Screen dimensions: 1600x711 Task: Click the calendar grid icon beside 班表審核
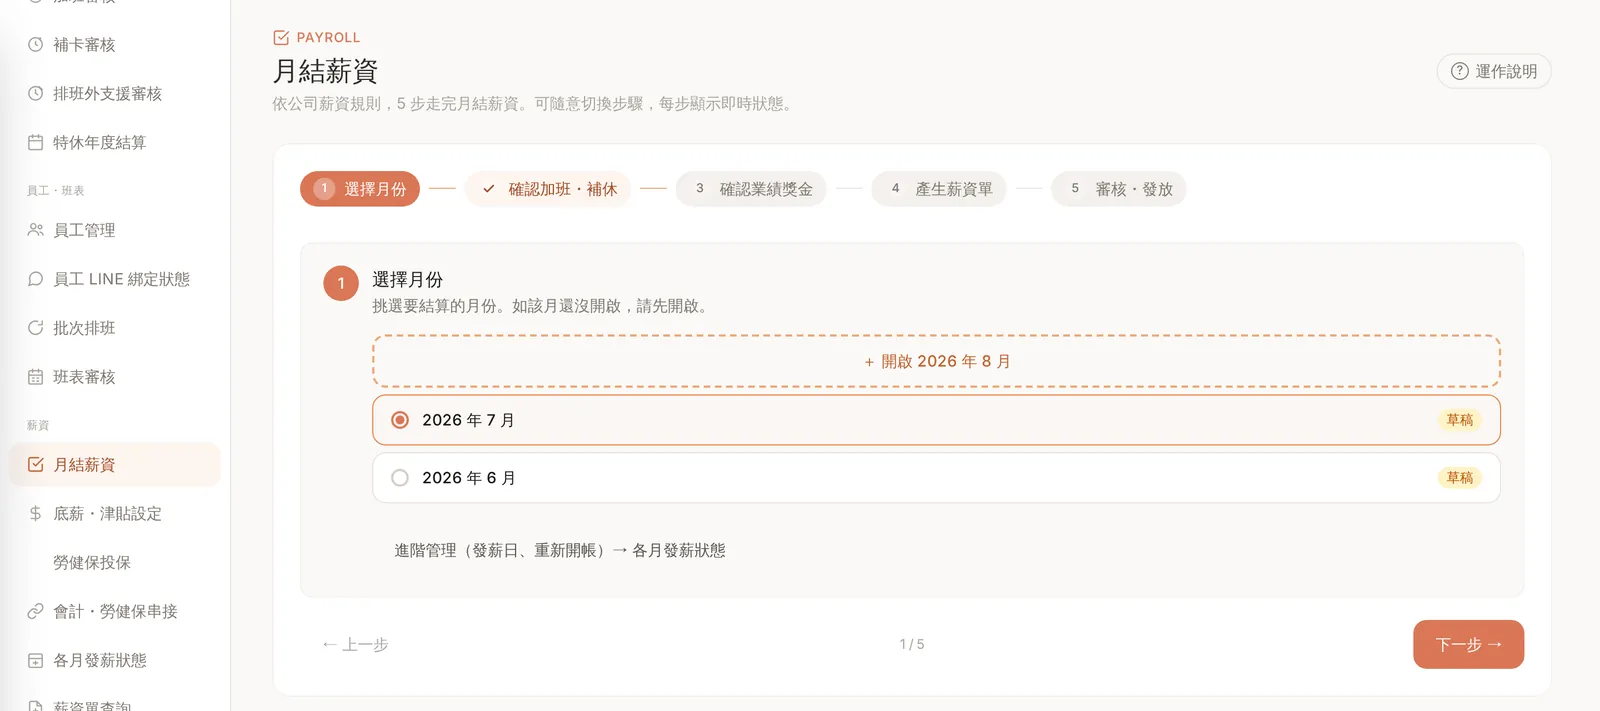35,377
